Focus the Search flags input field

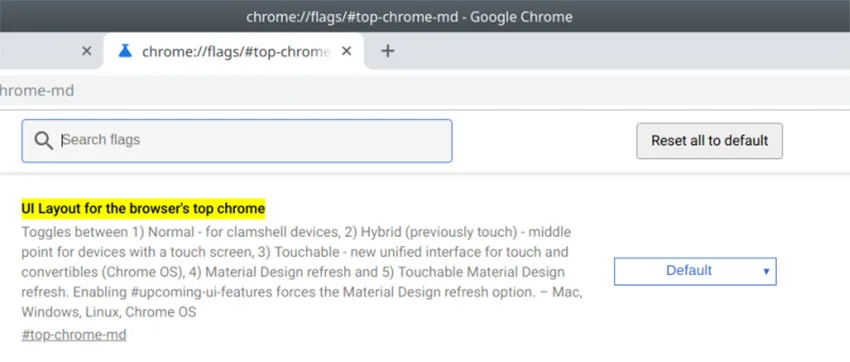237,141
